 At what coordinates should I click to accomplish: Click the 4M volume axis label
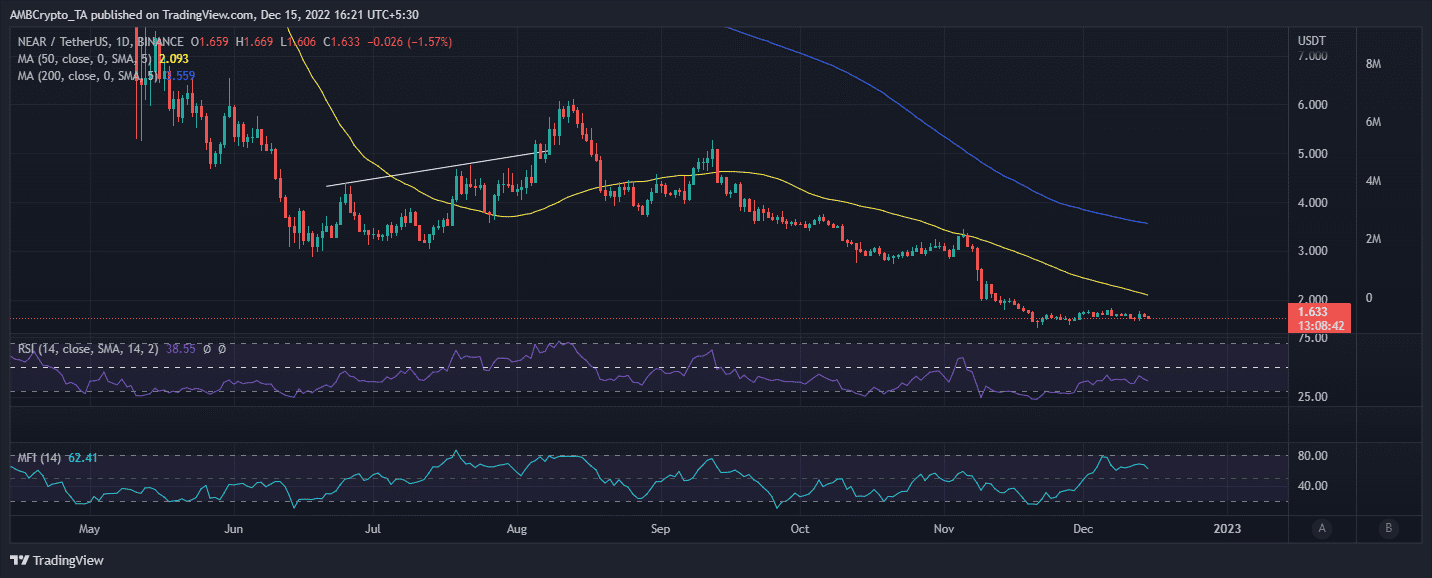[x=1374, y=181]
